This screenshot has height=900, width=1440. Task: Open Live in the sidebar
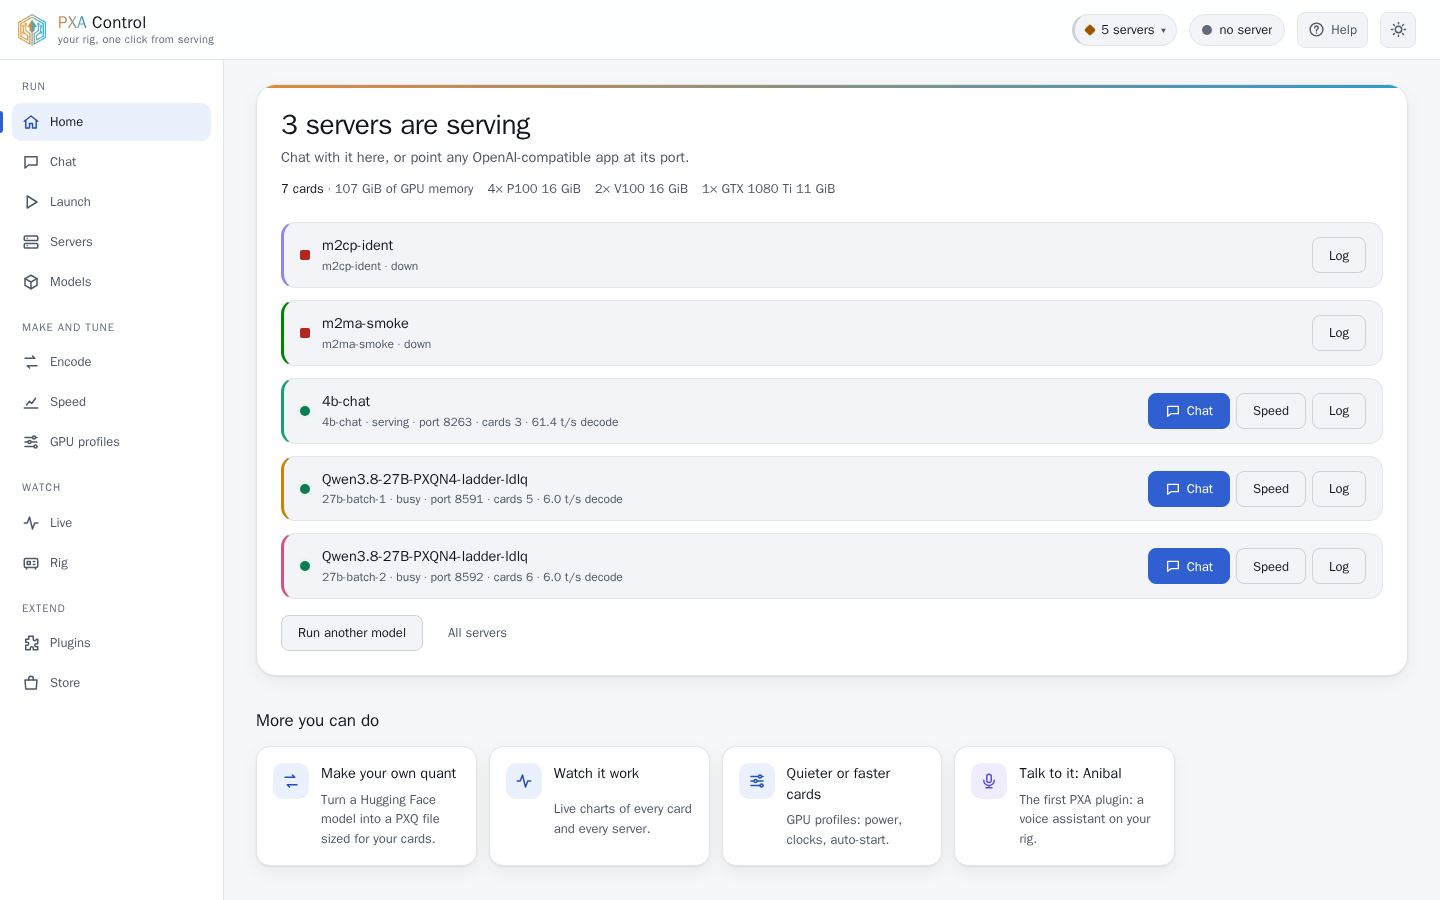coord(112,523)
